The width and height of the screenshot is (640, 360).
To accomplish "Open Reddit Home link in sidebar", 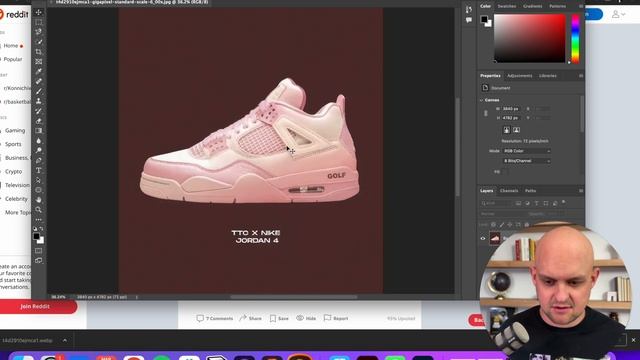I will [11, 46].
